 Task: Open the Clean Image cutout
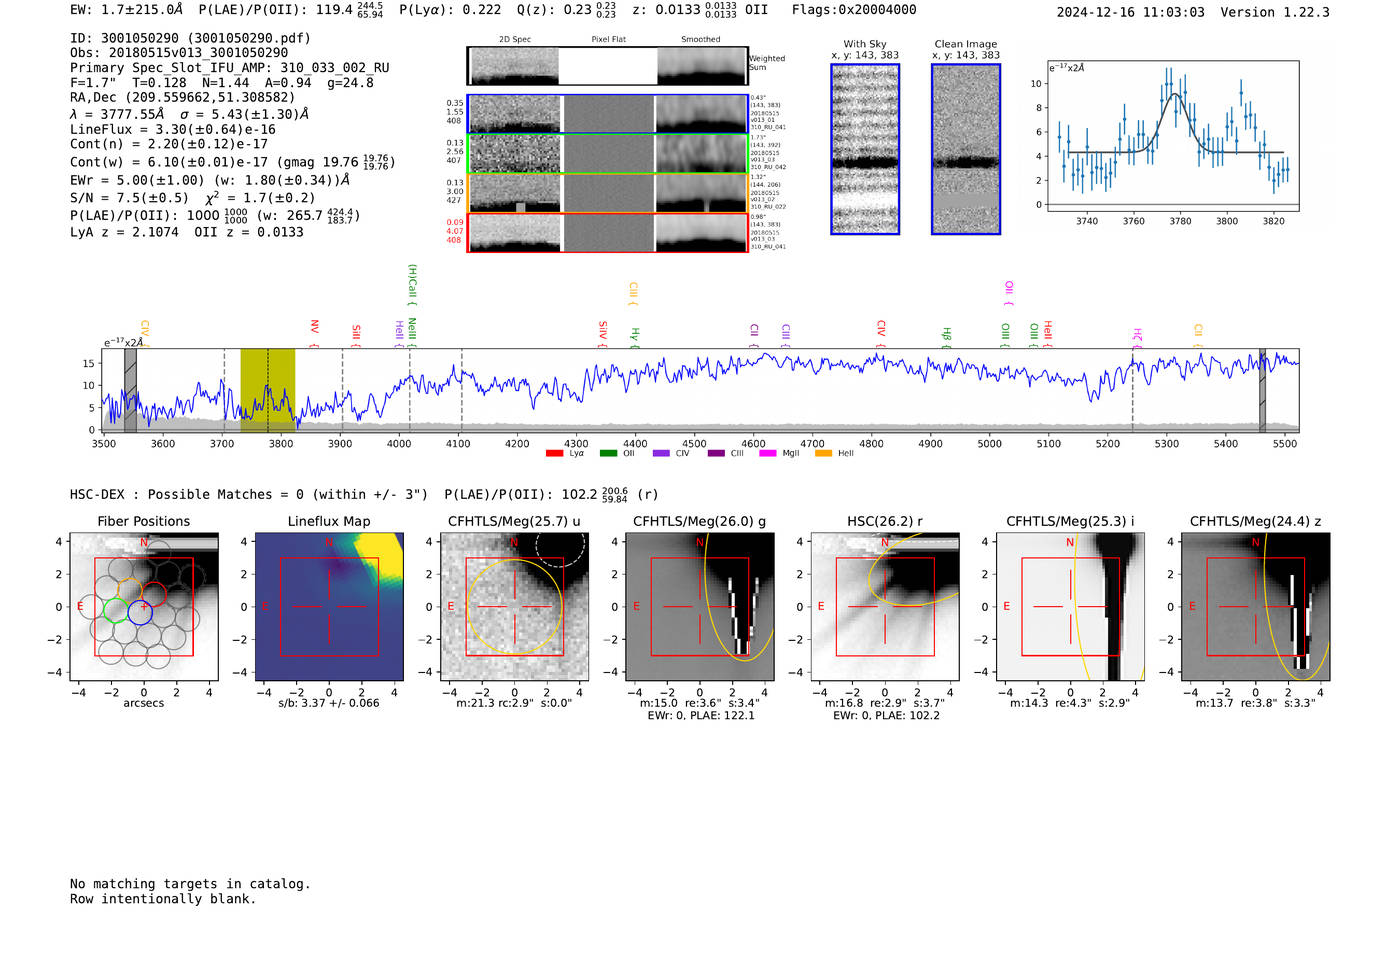[966, 149]
